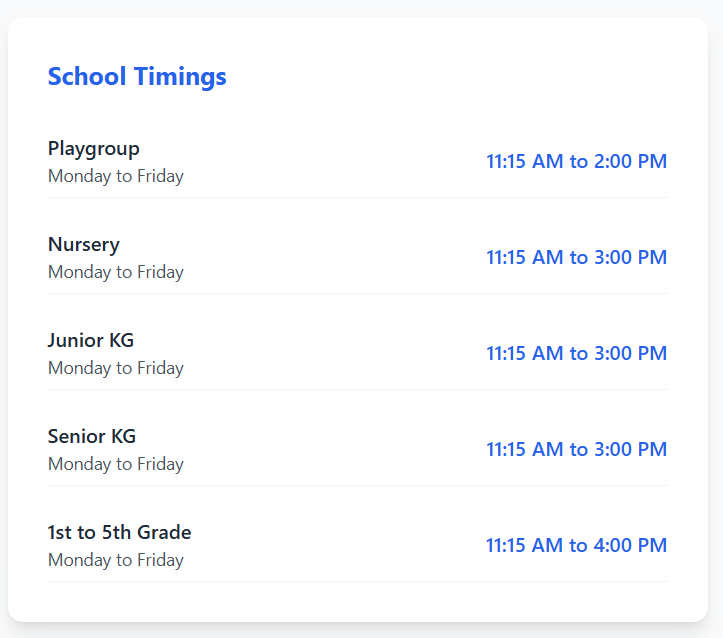Screen dimensions: 723x638
Task: Click Playgroup's Monday to Friday text
Action: click(x=116, y=176)
